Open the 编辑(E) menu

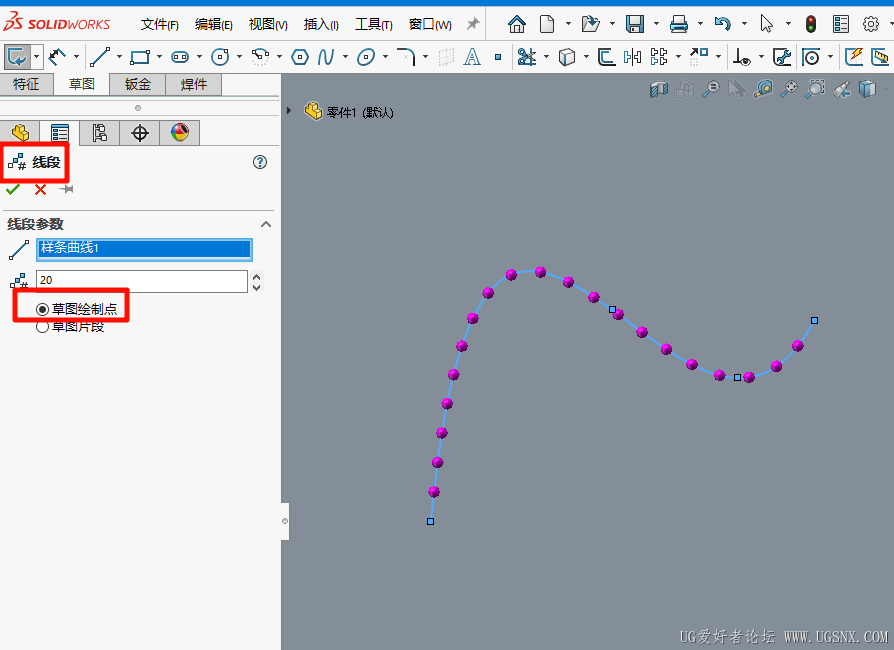tap(214, 25)
